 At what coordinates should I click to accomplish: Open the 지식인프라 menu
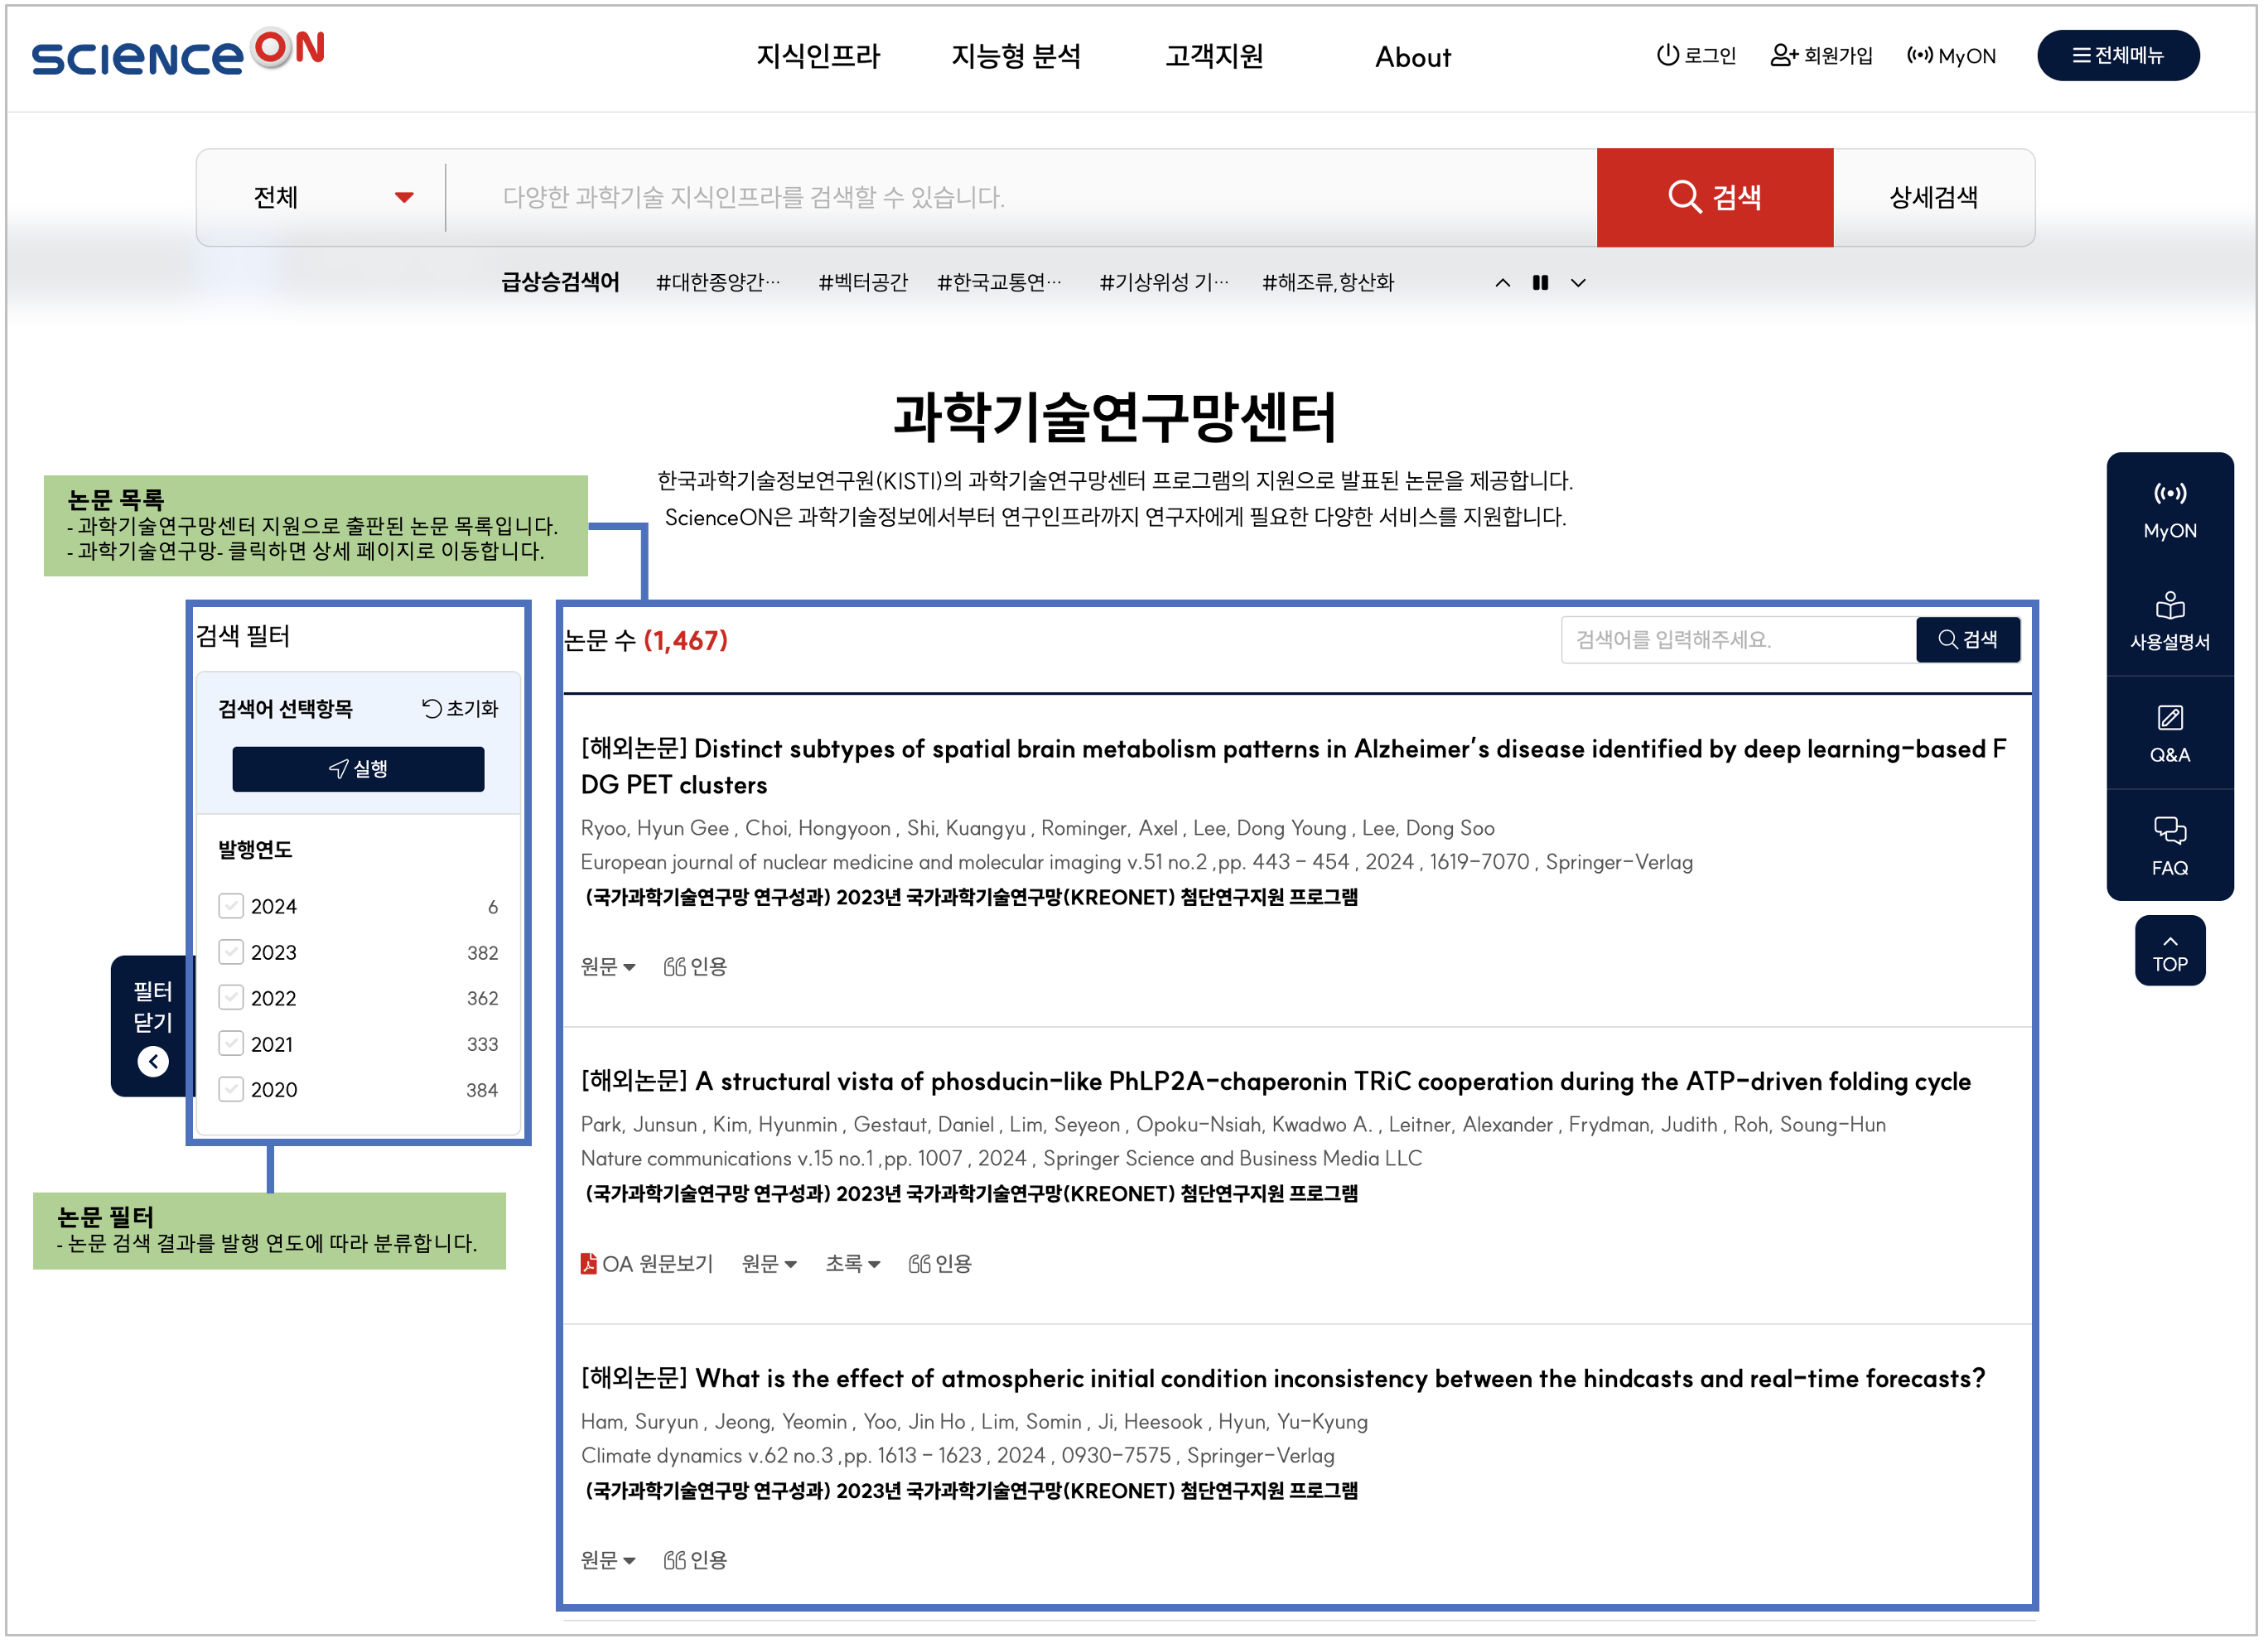click(x=819, y=56)
